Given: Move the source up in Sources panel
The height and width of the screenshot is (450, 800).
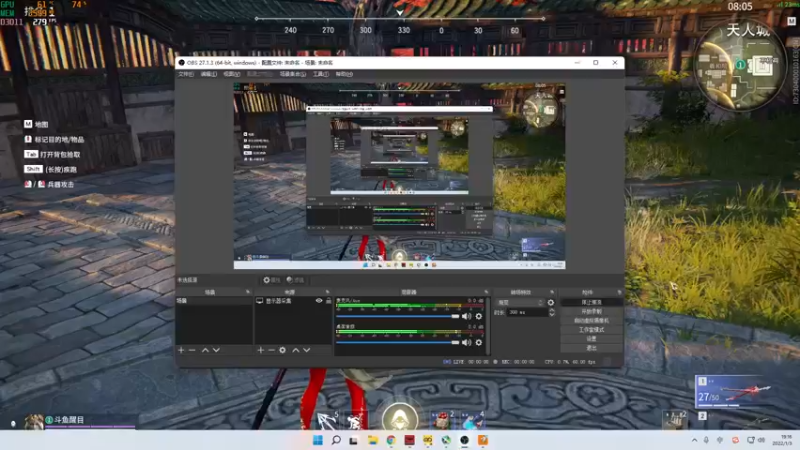Looking at the screenshot, I should pyautogui.click(x=295, y=350).
